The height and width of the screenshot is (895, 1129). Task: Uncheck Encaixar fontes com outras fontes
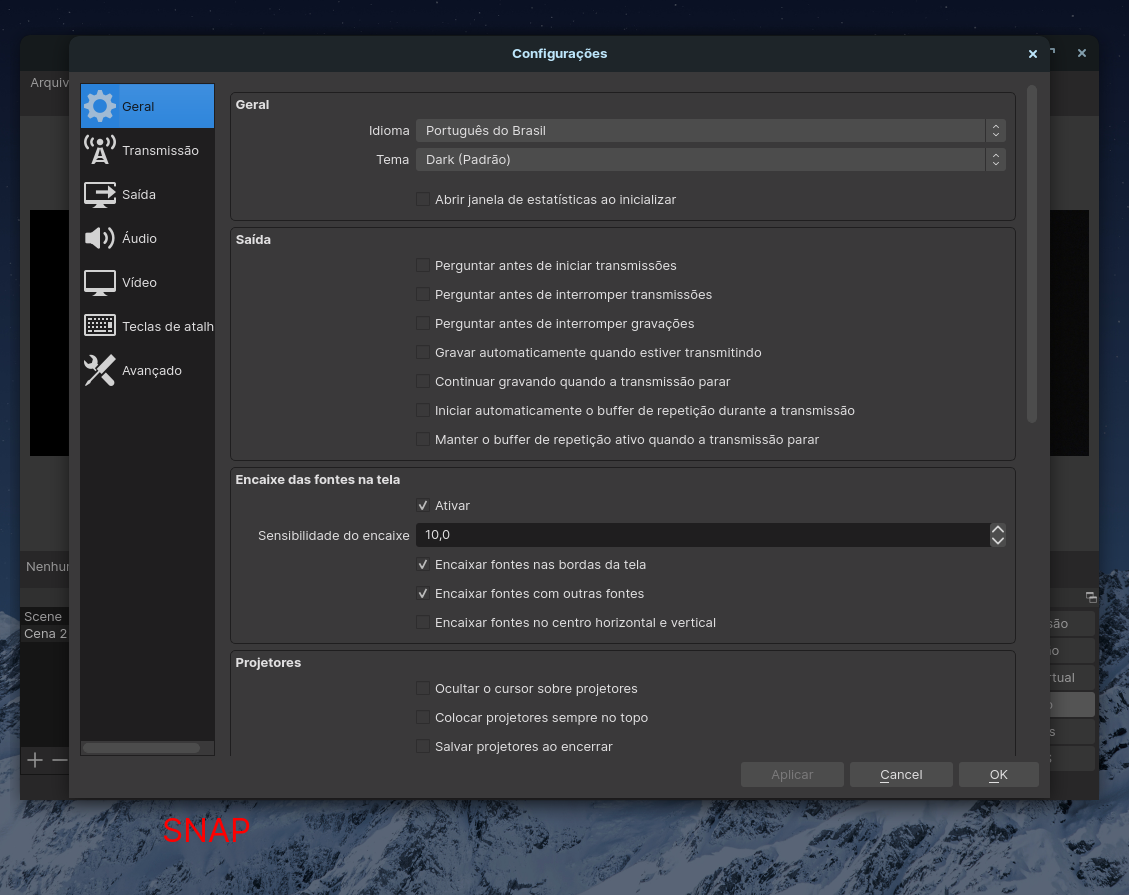(x=423, y=593)
